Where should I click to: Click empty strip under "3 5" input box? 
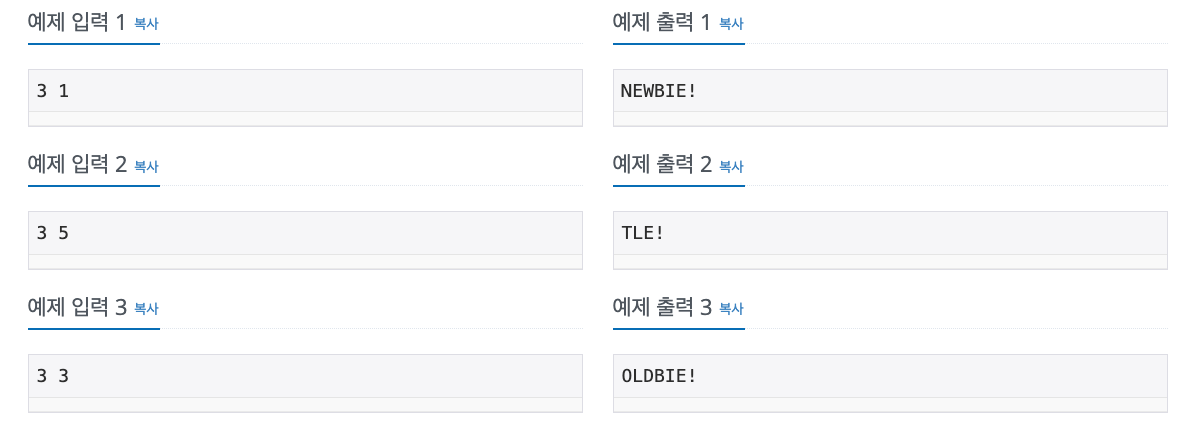(305, 261)
